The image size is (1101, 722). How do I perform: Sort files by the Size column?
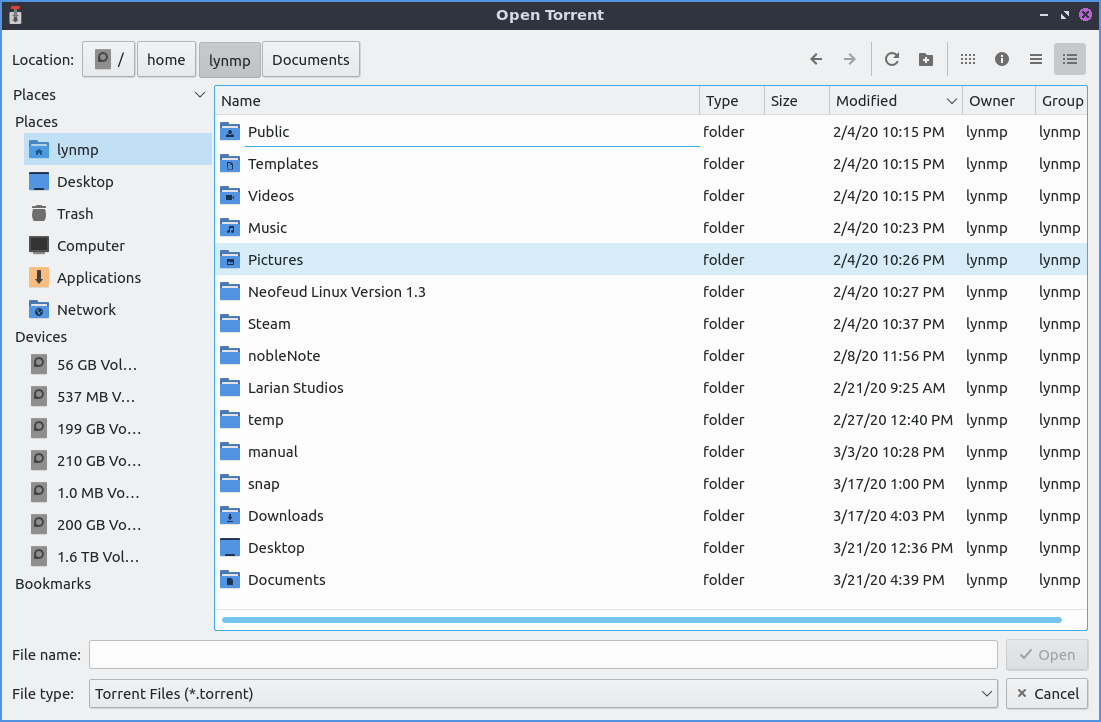[796, 101]
